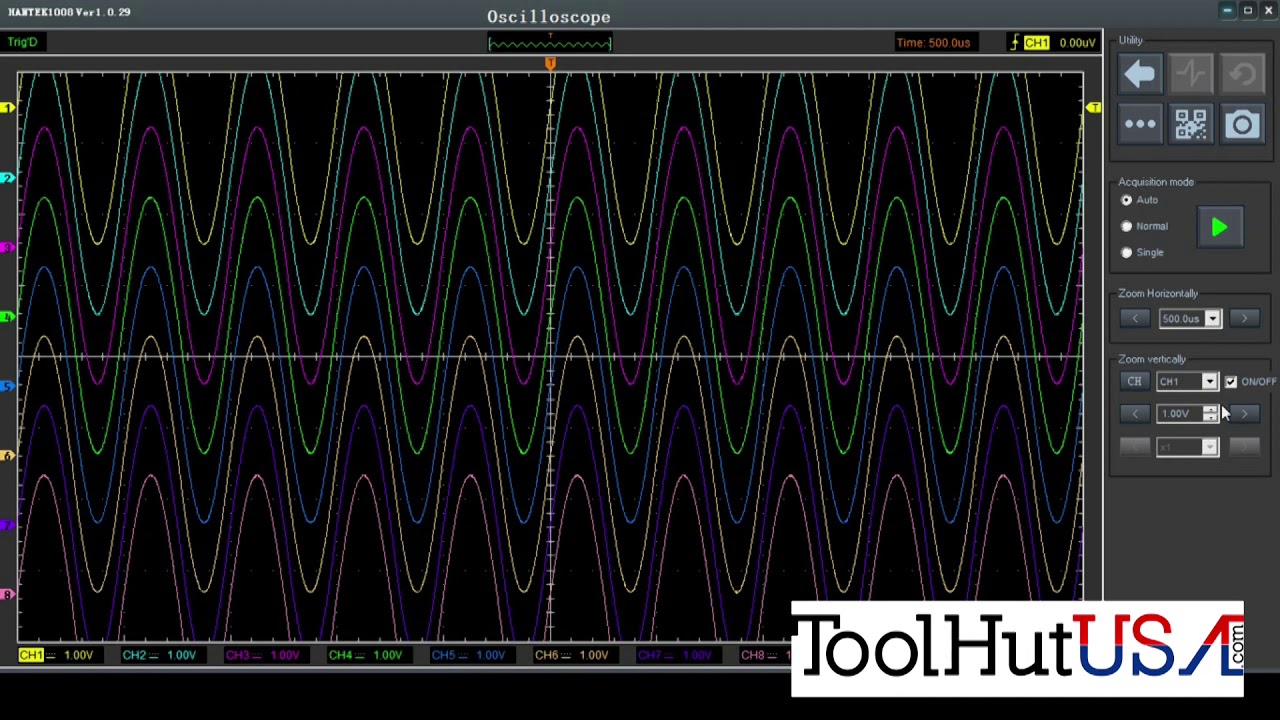Increase horizontal zoom with right arrow
The height and width of the screenshot is (720, 1280).
point(1244,319)
